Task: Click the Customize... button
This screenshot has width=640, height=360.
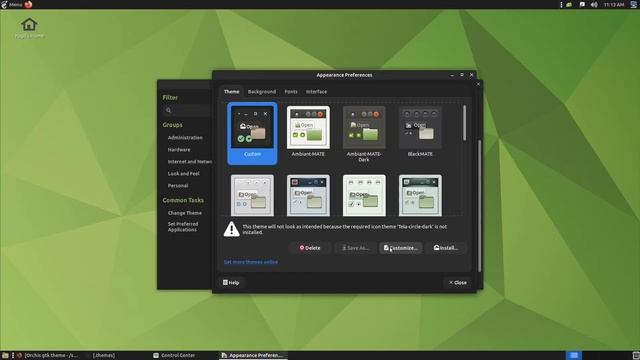Action: coord(401,248)
